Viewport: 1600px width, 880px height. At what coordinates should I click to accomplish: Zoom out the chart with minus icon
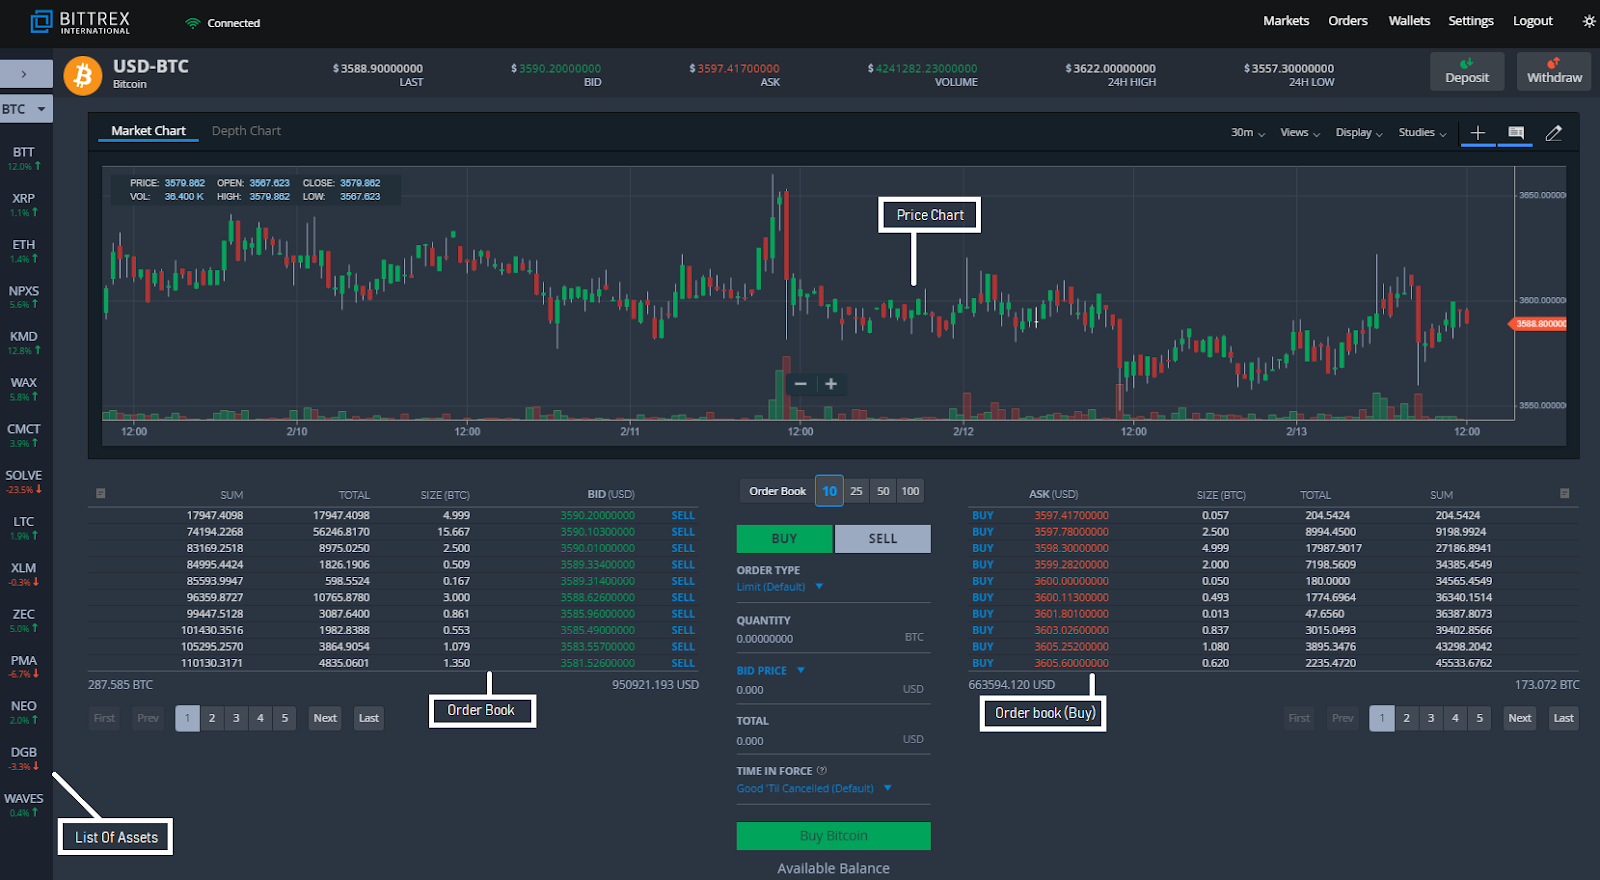800,384
